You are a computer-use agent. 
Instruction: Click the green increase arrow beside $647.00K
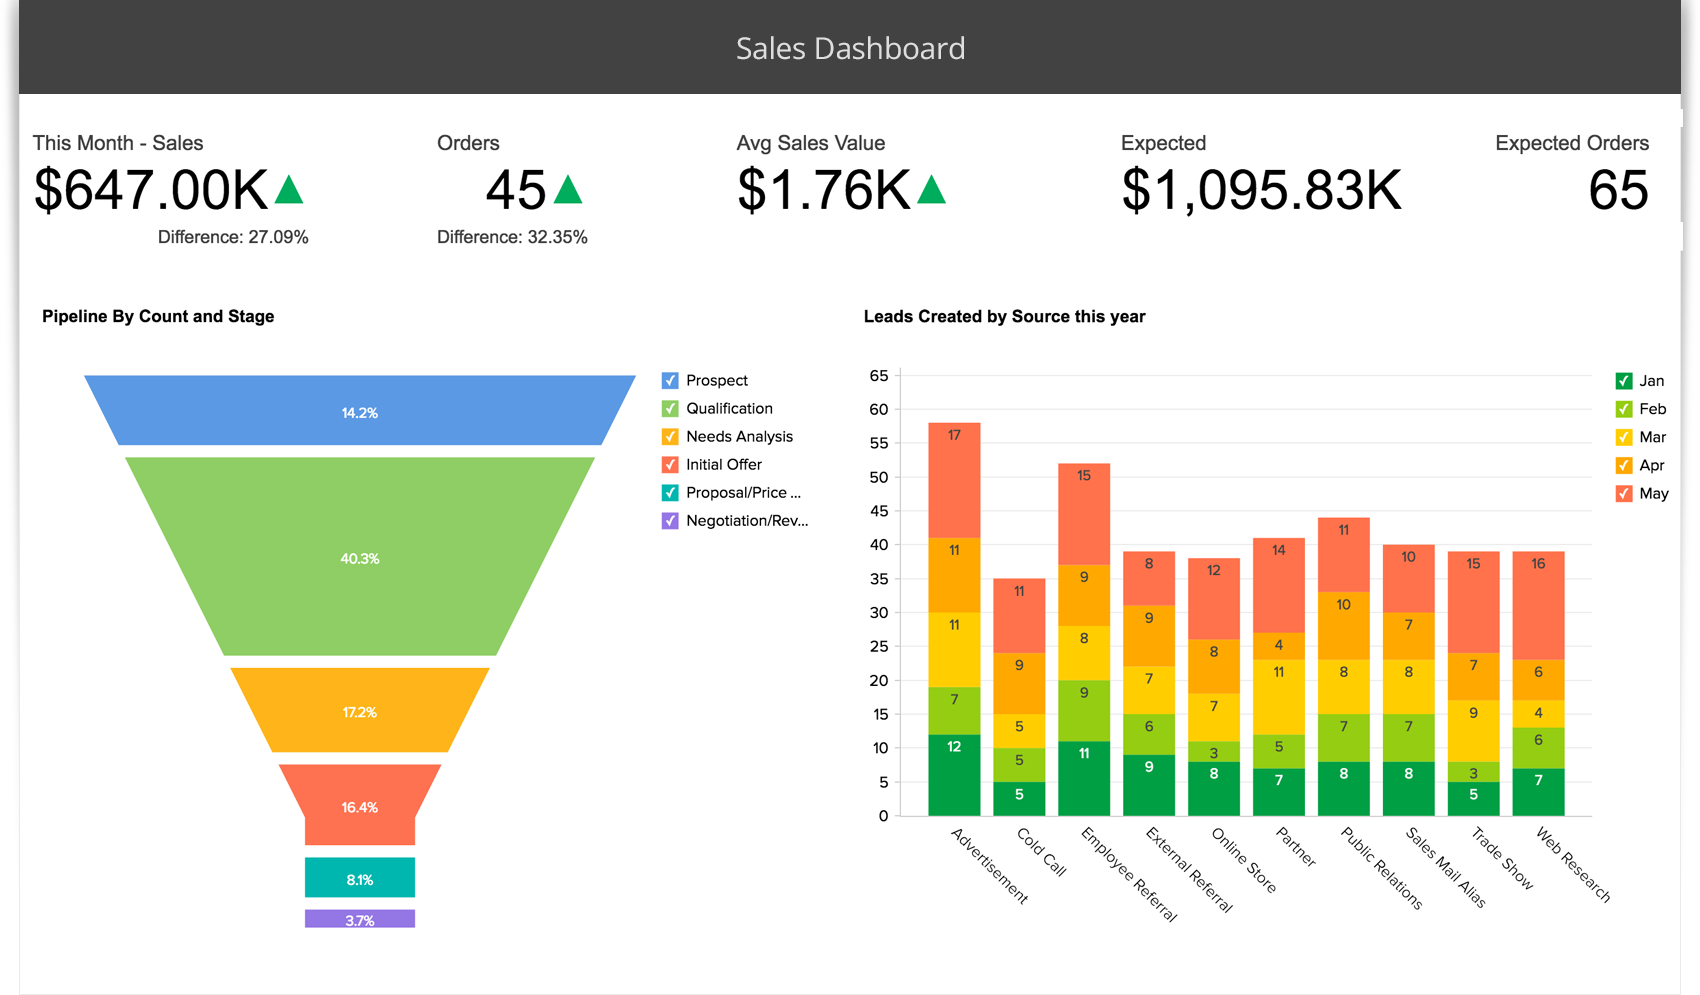tap(290, 189)
